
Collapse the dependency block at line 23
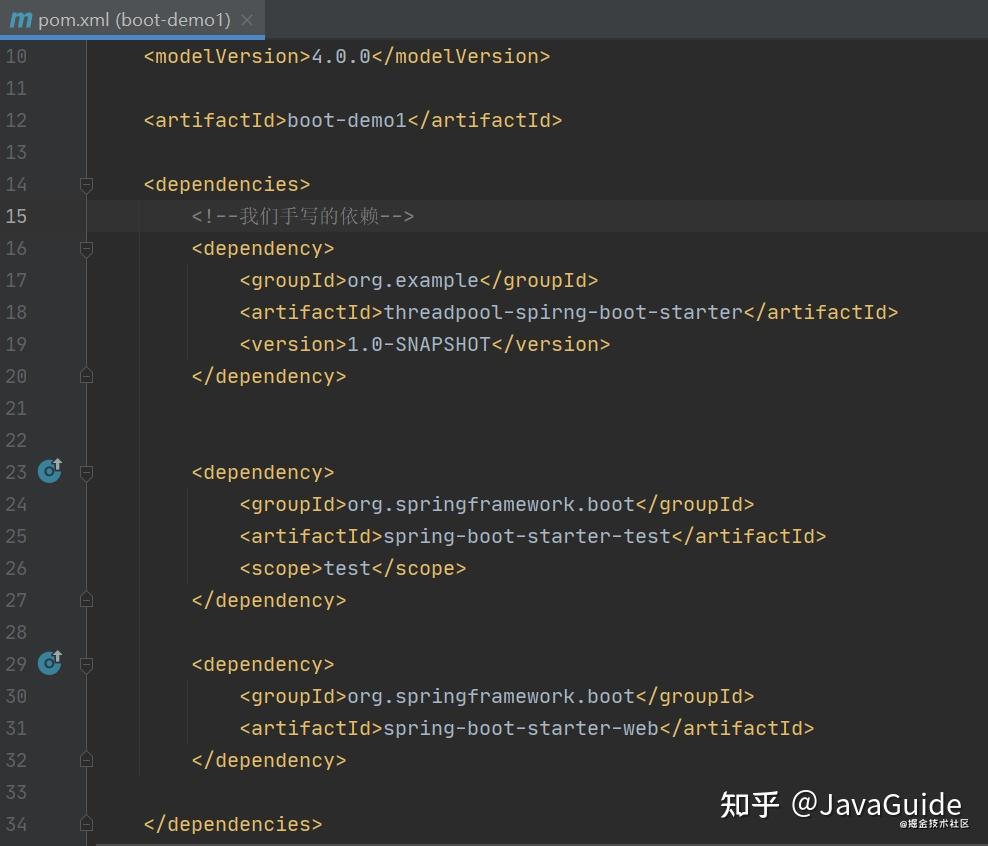87,473
